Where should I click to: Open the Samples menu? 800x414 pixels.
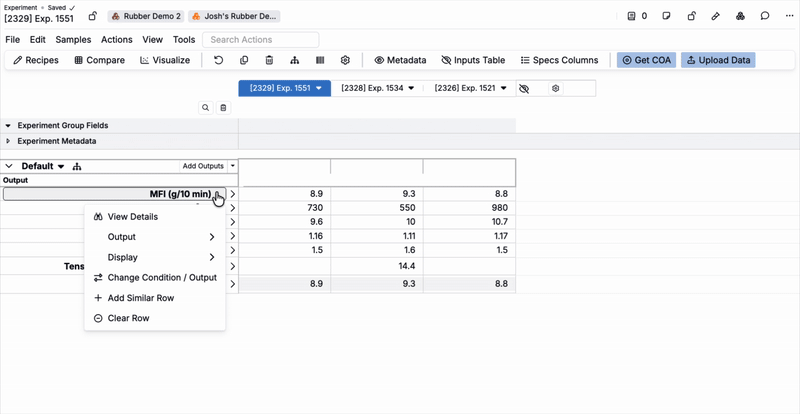tap(73, 40)
